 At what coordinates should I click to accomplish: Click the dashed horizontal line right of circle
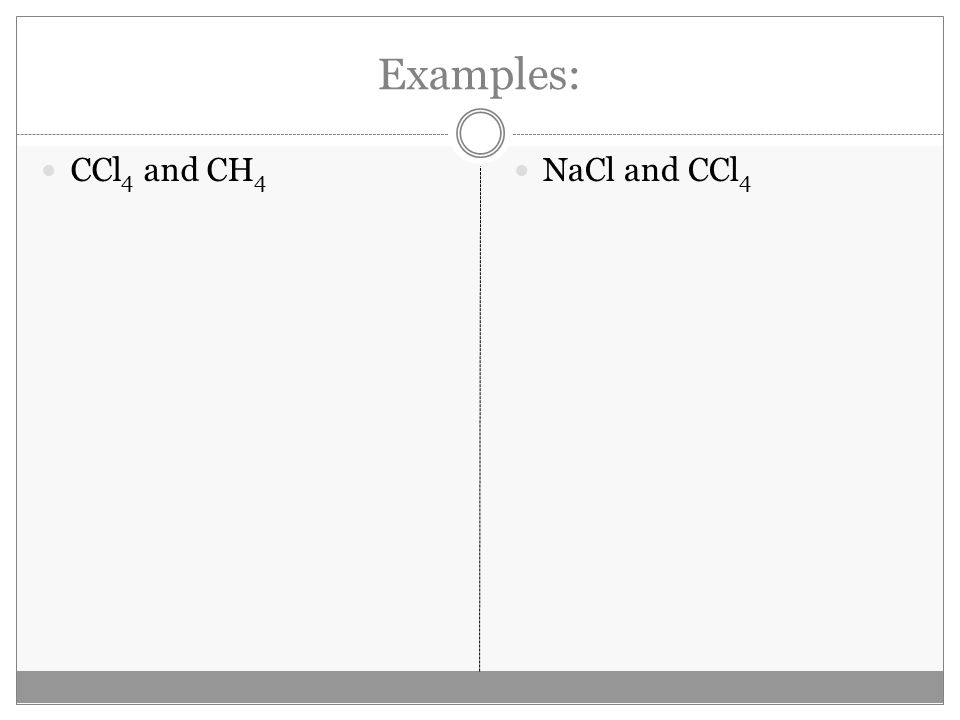[x=727, y=134]
